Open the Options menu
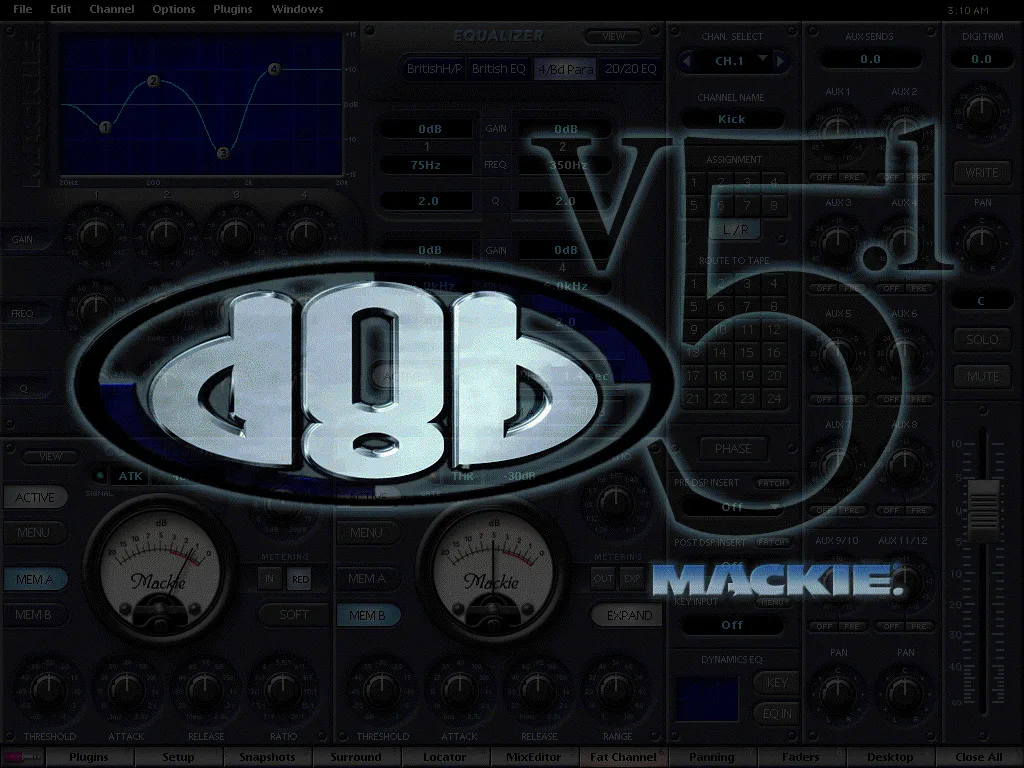 pos(174,9)
